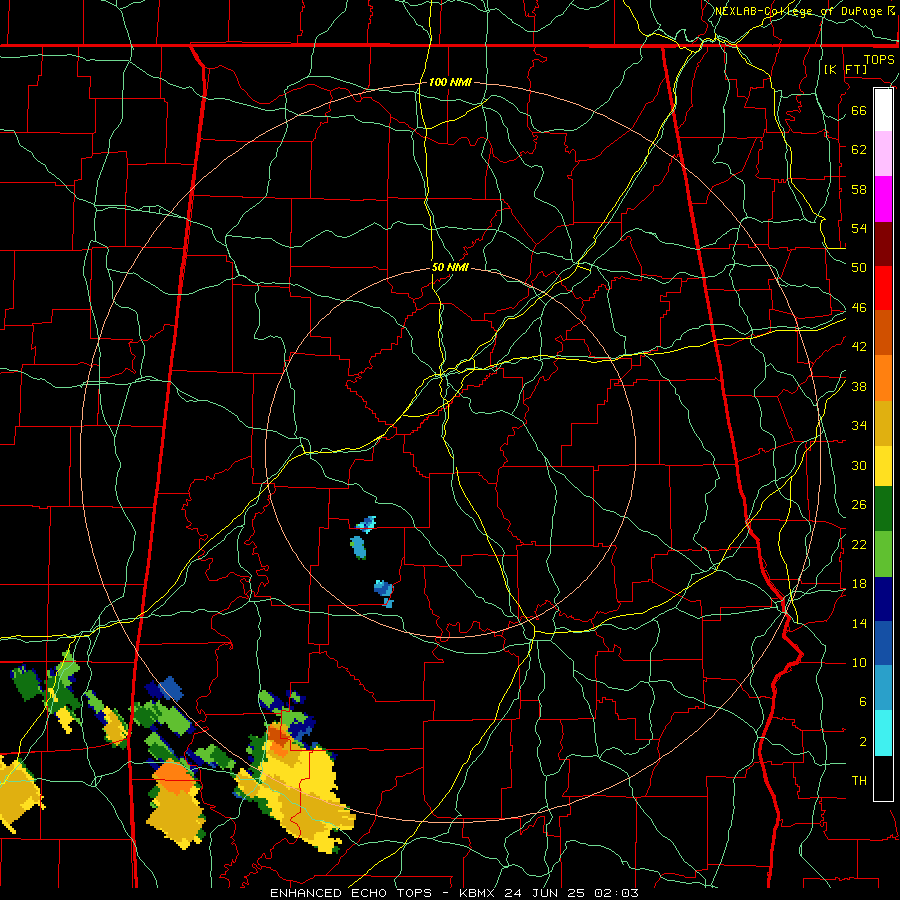Click the light blue legend swatch
Screen dimensions: 900x900
point(883,688)
